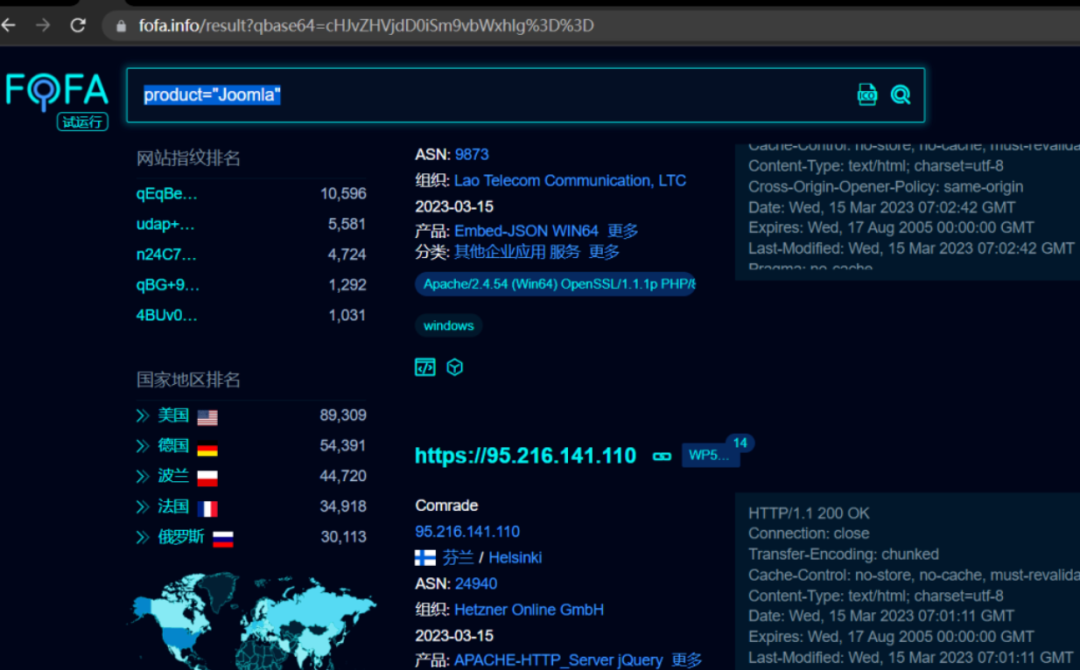Click the Russia flag icon
This screenshot has height=670, width=1080.
pos(222,538)
